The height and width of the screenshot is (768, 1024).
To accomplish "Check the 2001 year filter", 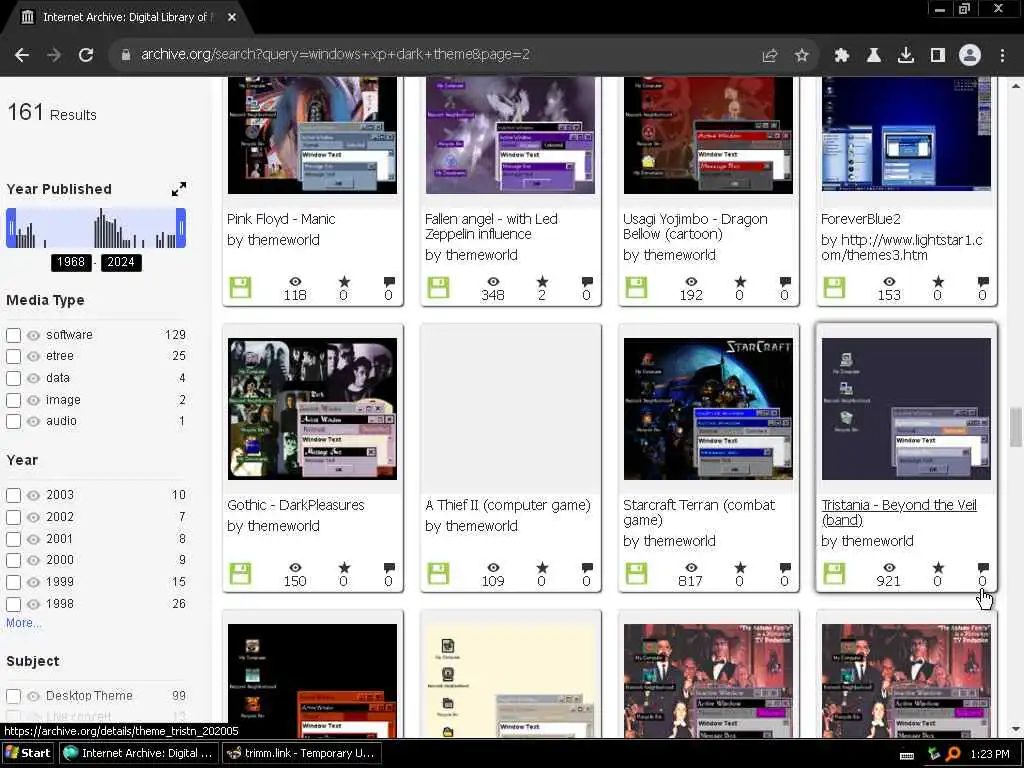I will pyautogui.click(x=14, y=539).
